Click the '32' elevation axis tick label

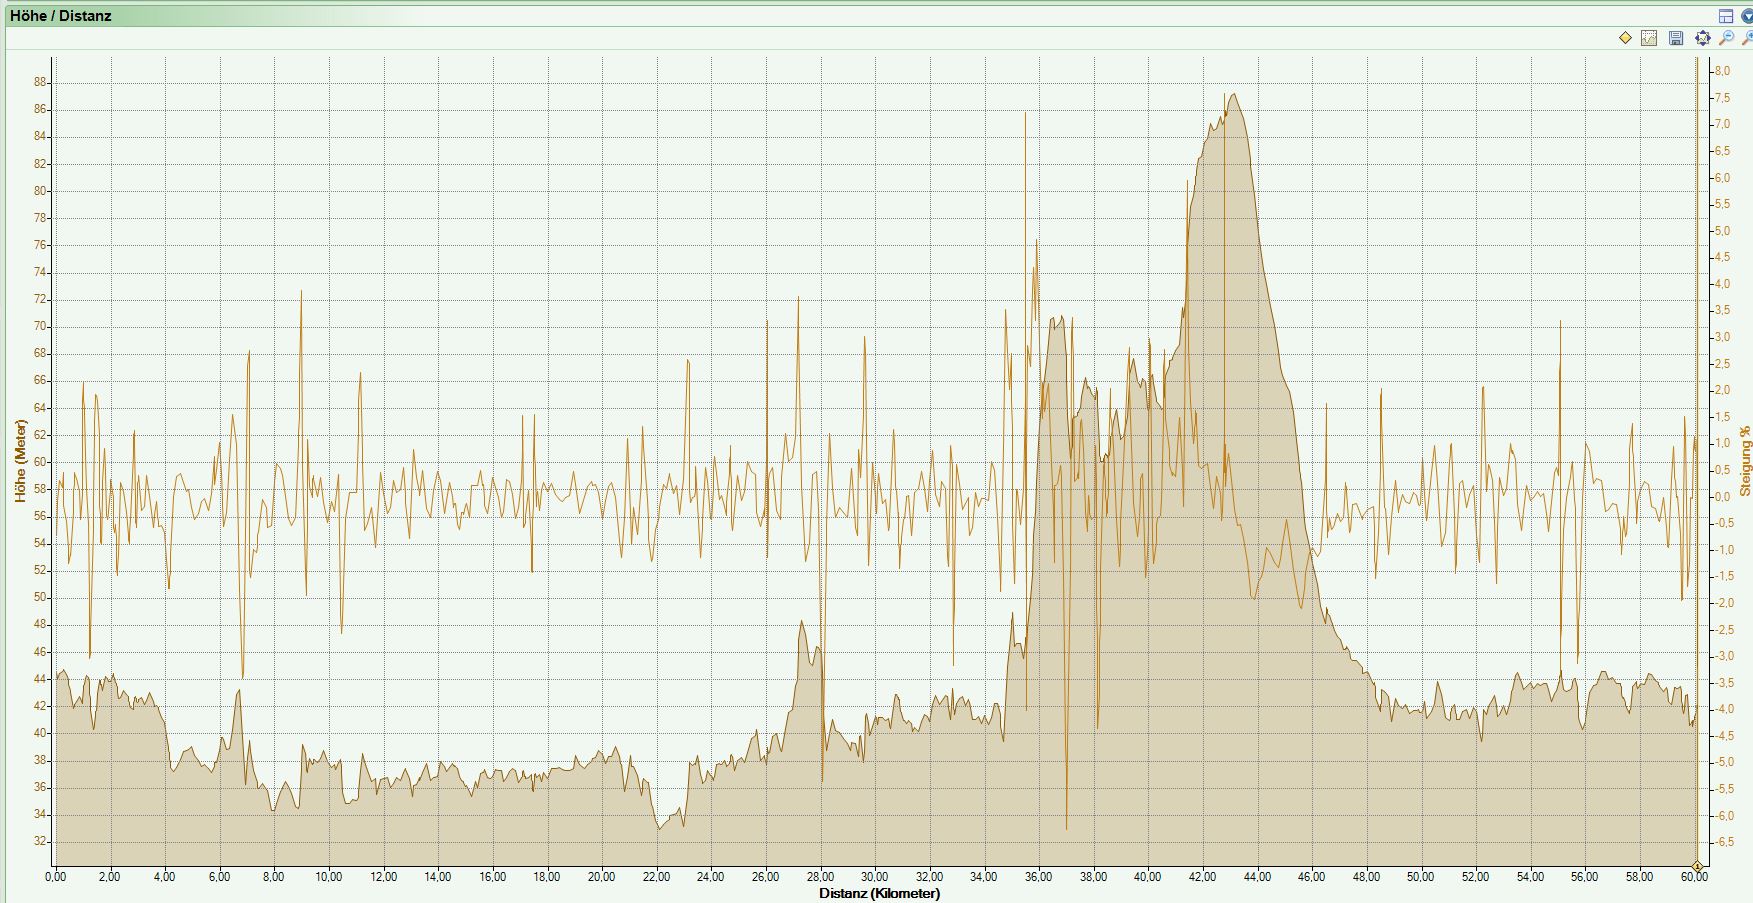pos(41,841)
